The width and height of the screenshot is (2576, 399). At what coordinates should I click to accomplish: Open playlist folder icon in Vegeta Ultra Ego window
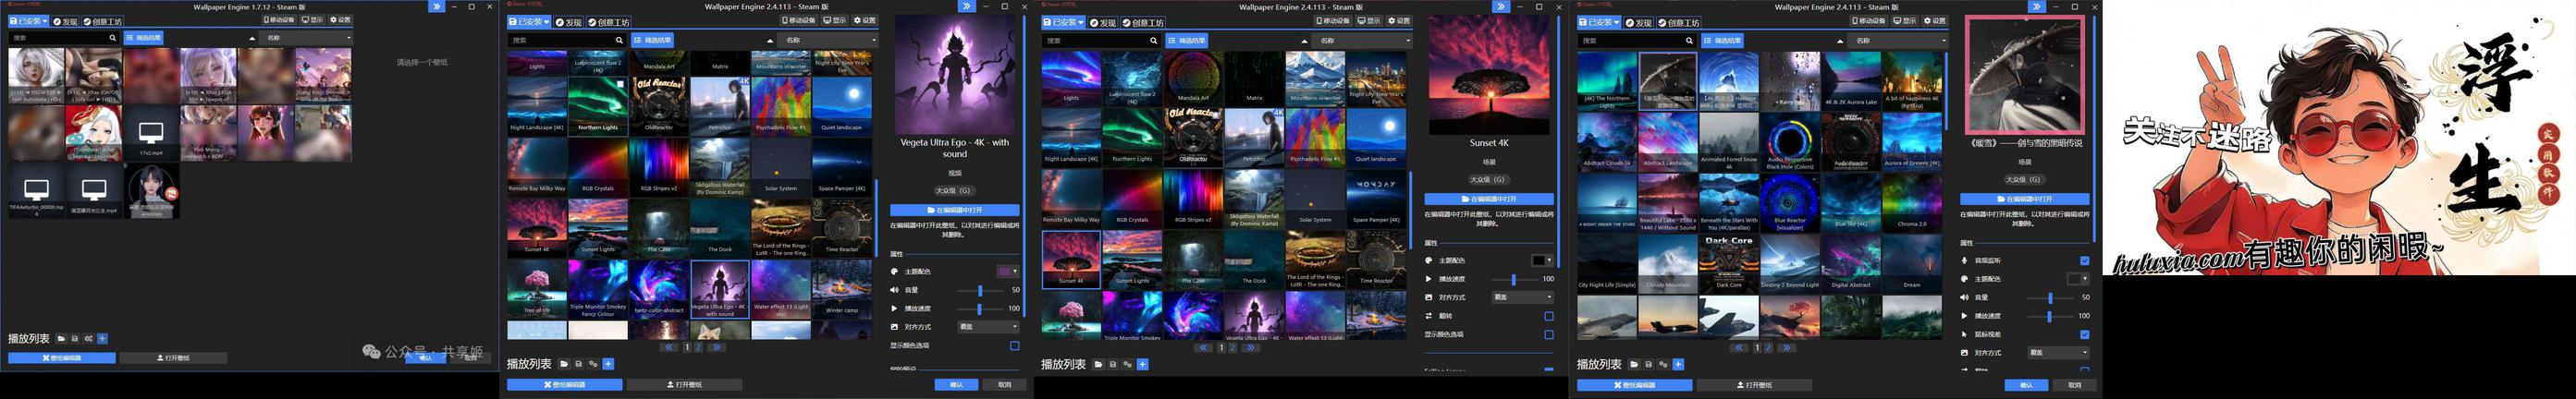coord(564,364)
